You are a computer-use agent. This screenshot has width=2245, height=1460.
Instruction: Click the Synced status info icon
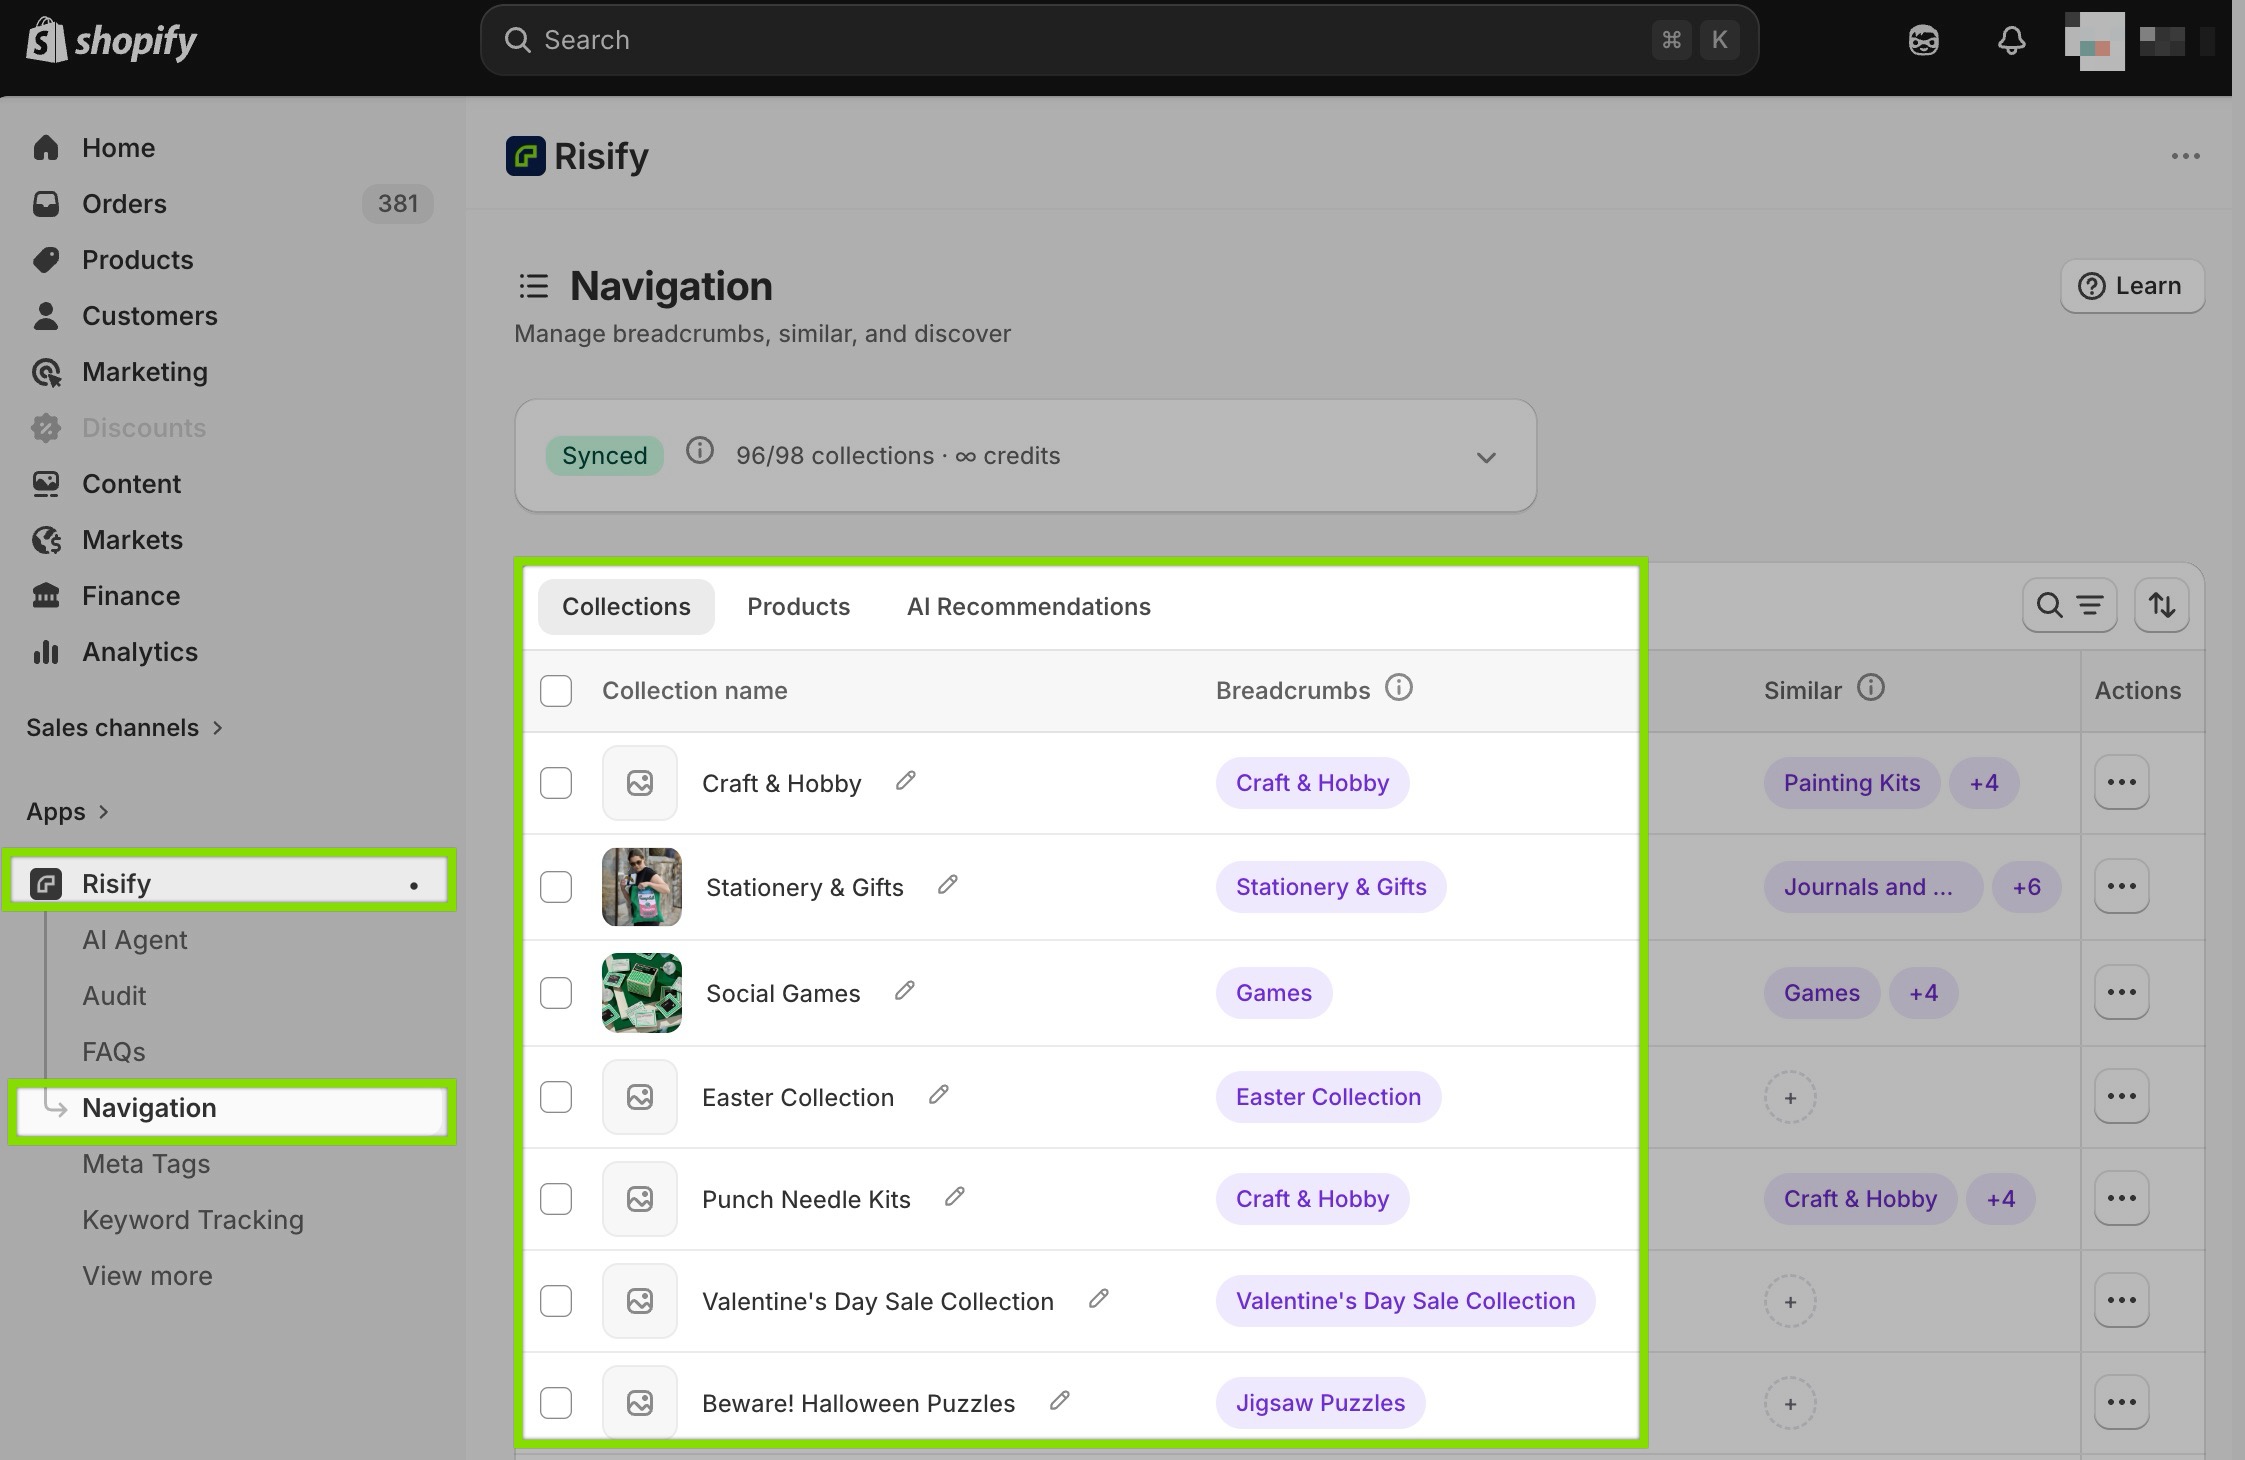coord(700,451)
